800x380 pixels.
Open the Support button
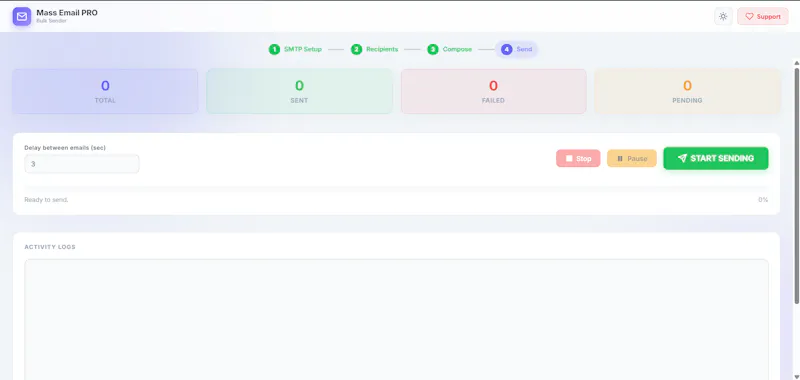763,16
